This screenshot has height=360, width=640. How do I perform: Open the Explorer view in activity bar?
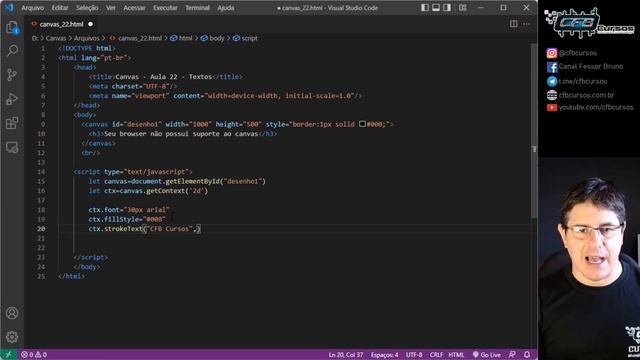coord(12,28)
